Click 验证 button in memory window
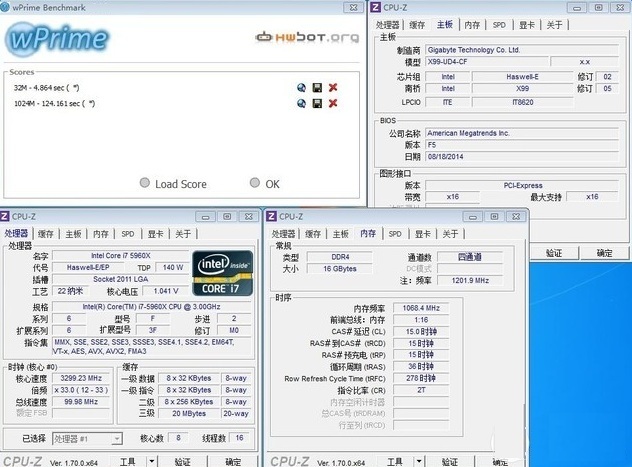The width and height of the screenshot is (632, 467). click(x=450, y=461)
